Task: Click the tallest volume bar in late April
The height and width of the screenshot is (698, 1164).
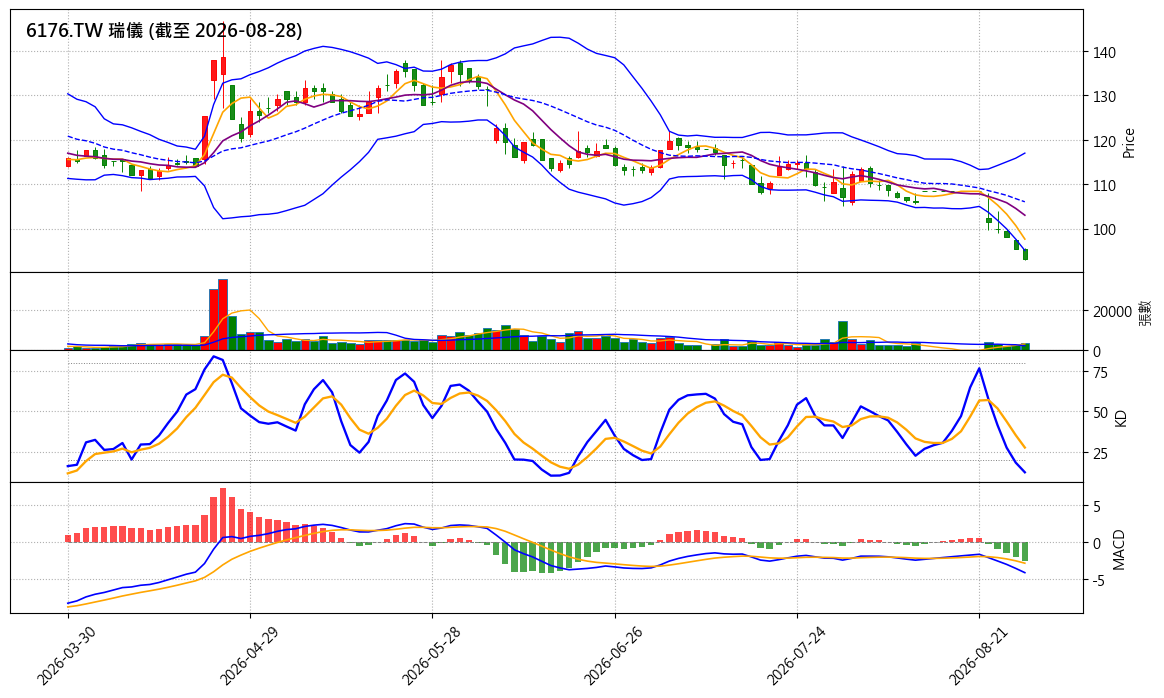Action: tap(223, 315)
